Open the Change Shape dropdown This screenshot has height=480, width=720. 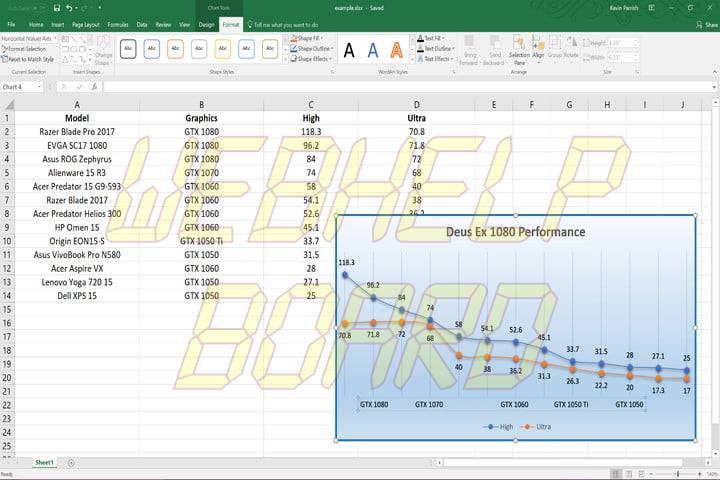tap(103, 52)
